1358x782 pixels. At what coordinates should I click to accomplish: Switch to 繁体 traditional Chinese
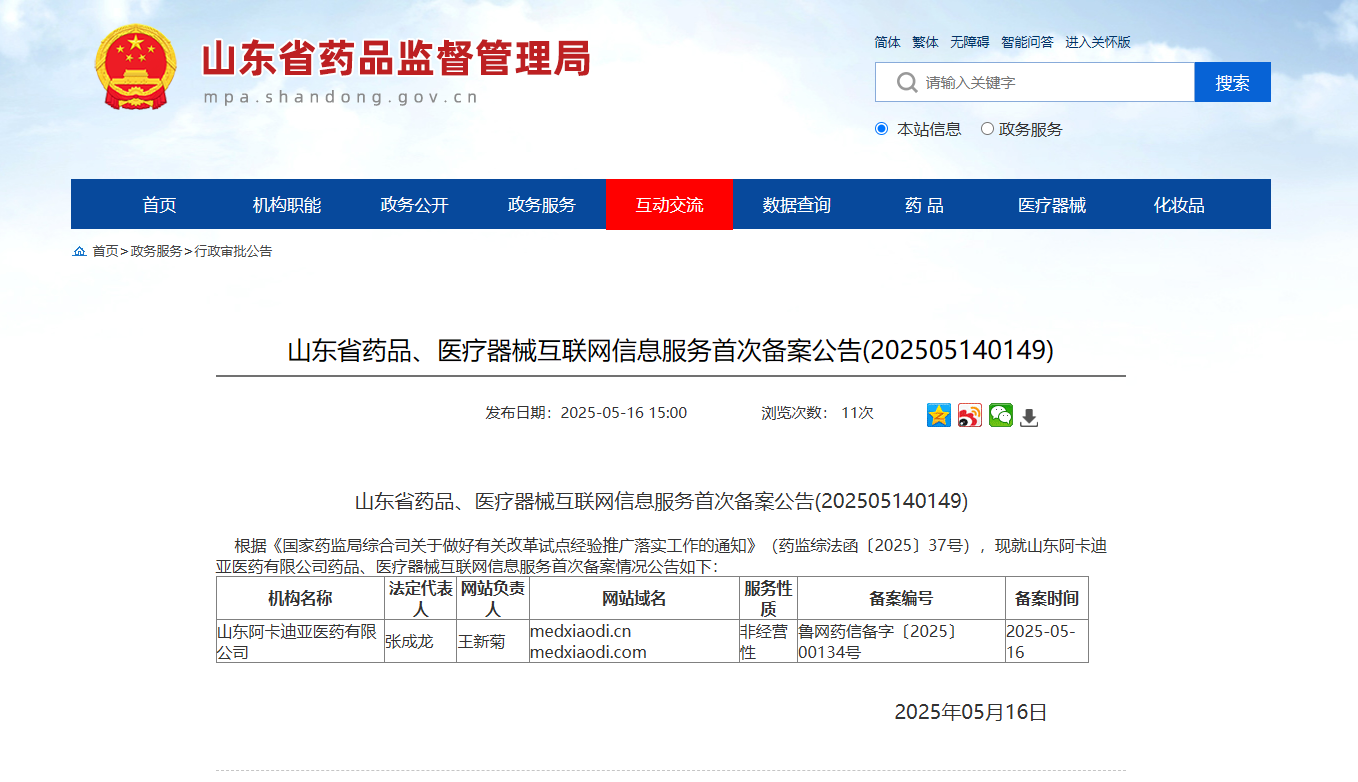[x=925, y=42]
